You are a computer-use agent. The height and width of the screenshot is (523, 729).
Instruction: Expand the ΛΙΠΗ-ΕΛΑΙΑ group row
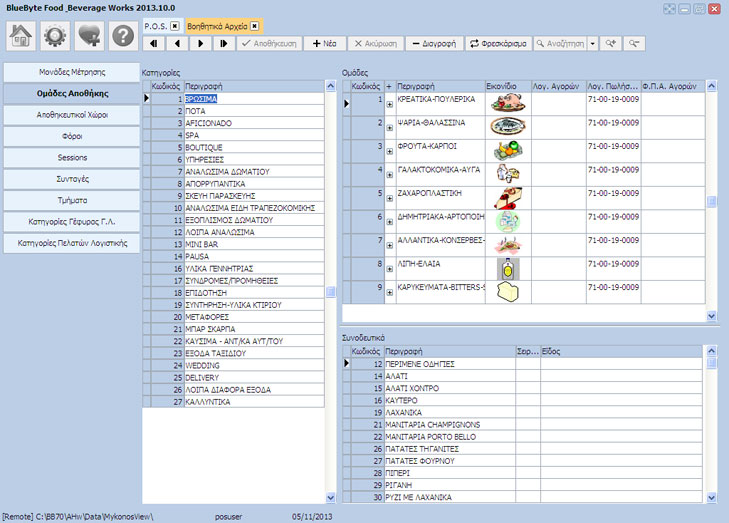coord(389,268)
